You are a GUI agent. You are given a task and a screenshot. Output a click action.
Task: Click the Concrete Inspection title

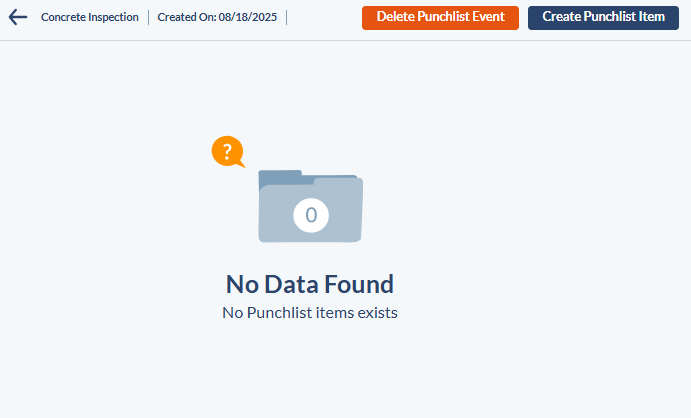[x=90, y=17]
